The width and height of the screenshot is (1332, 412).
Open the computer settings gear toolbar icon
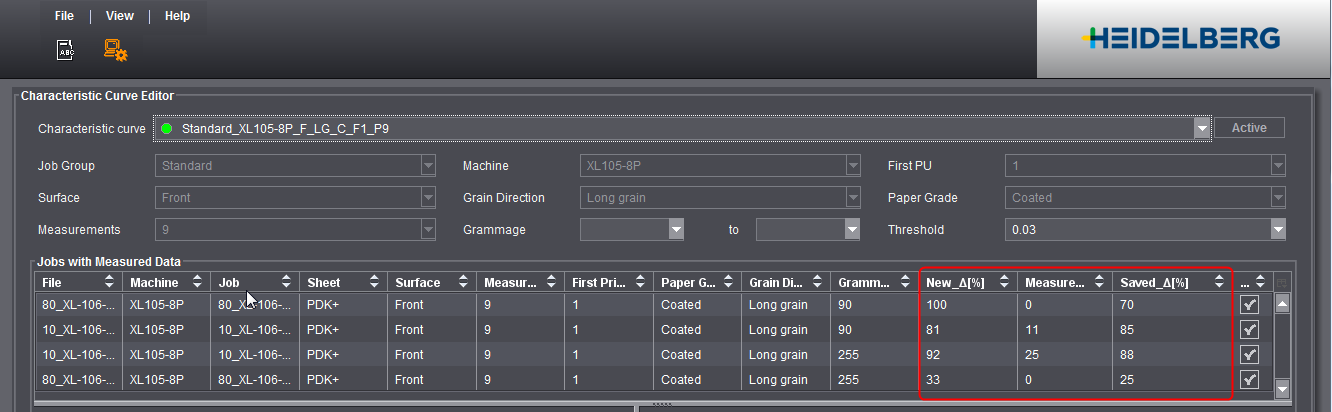pos(116,49)
